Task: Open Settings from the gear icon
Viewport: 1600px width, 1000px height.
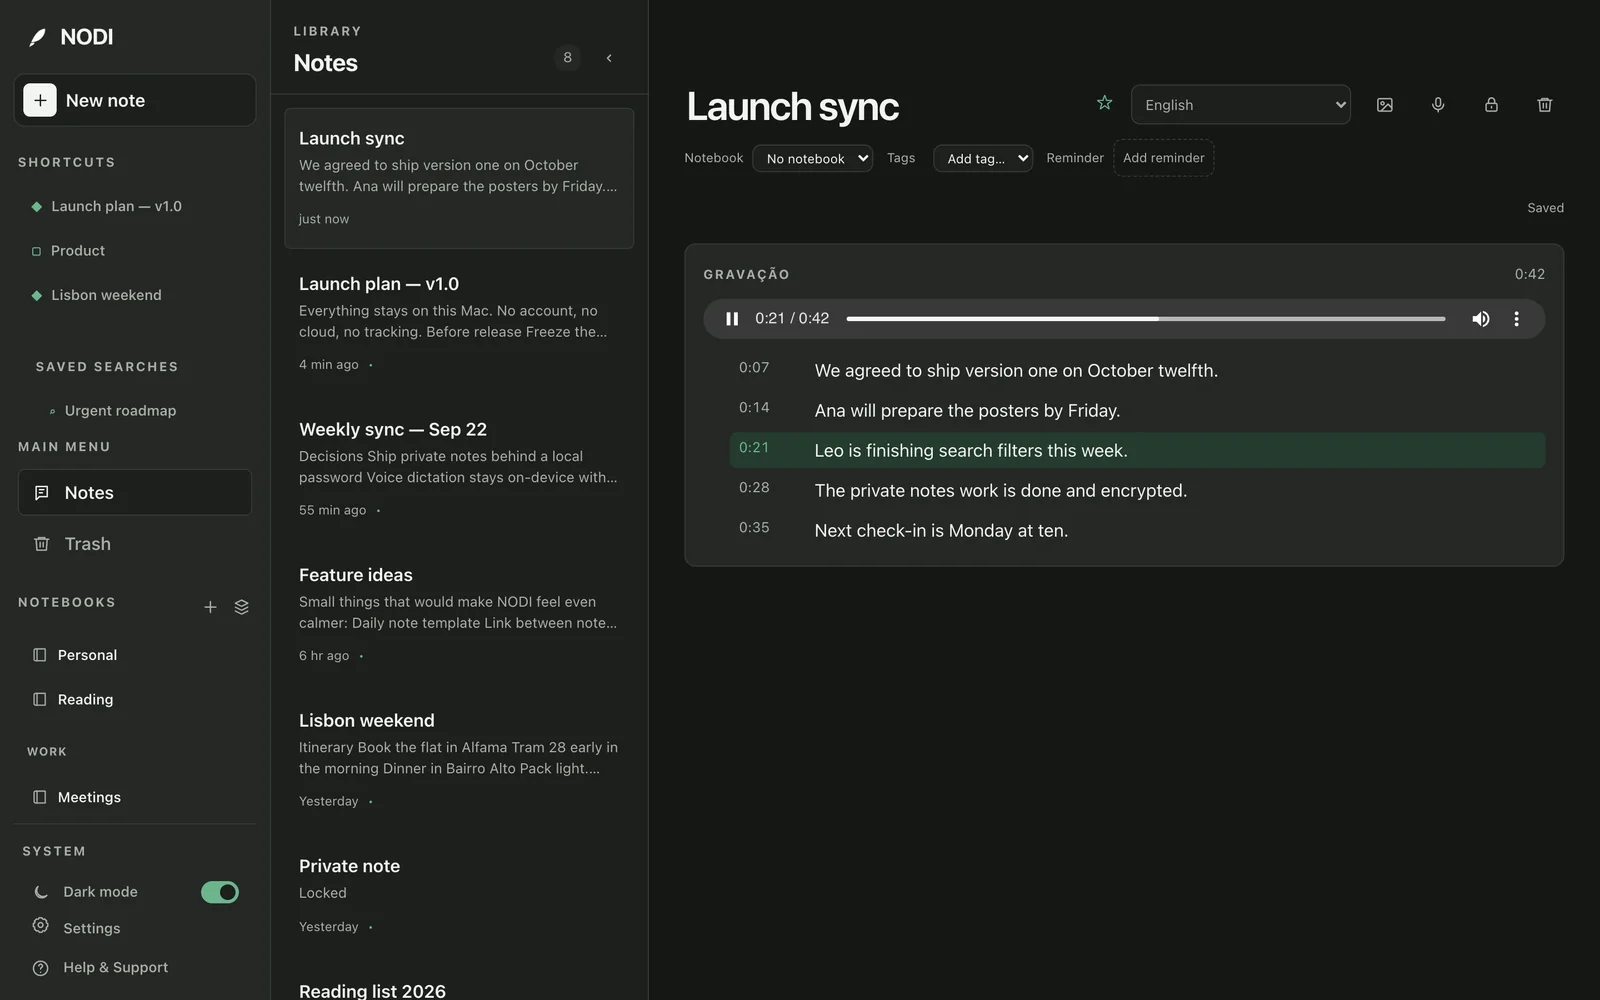Action: click(x=41, y=926)
